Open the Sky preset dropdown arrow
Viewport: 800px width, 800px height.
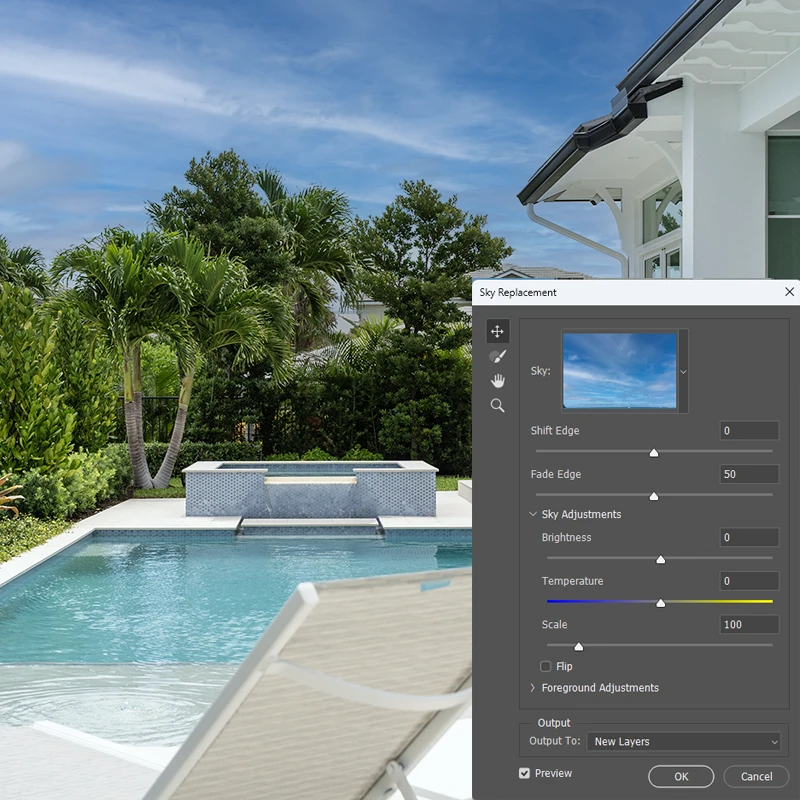pyautogui.click(x=684, y=371)
